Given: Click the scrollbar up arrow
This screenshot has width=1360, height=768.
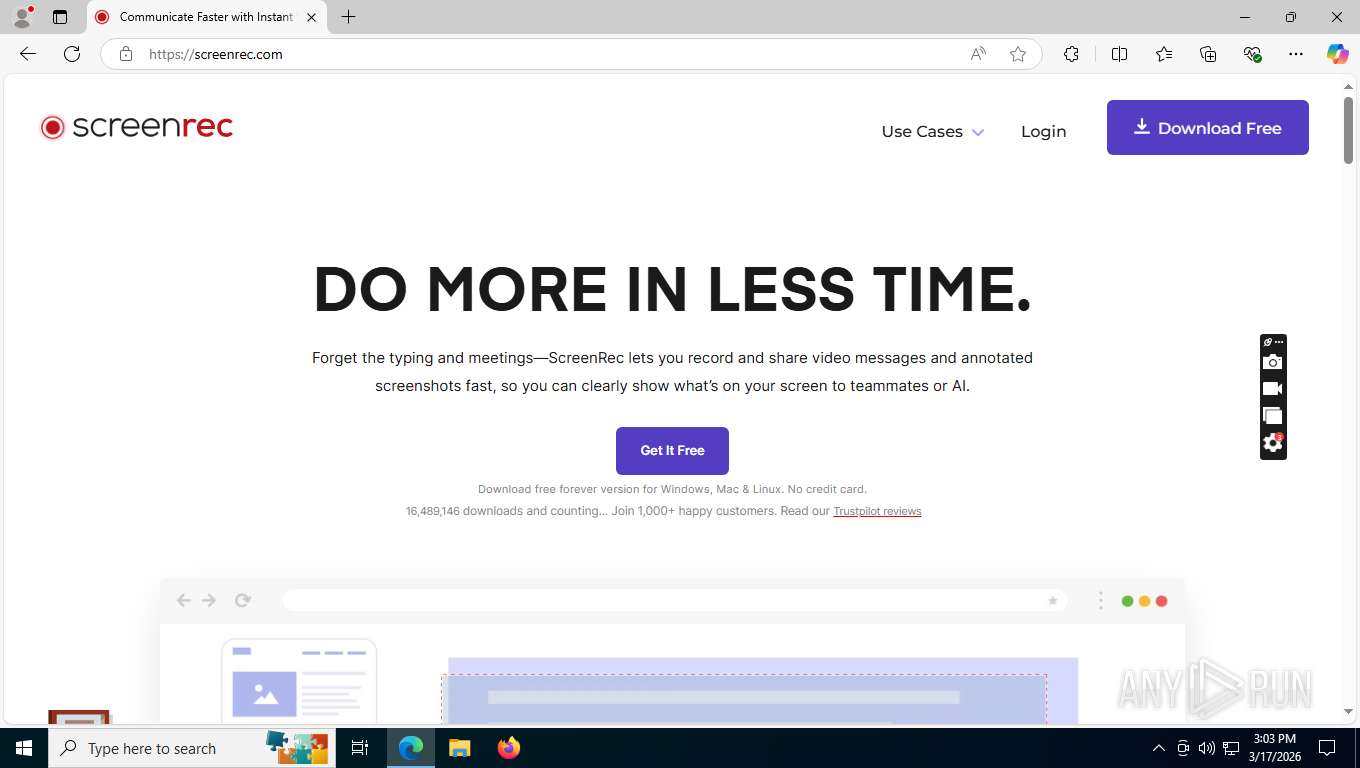Looking at the screenshot, I should (x=1348, y=87).
